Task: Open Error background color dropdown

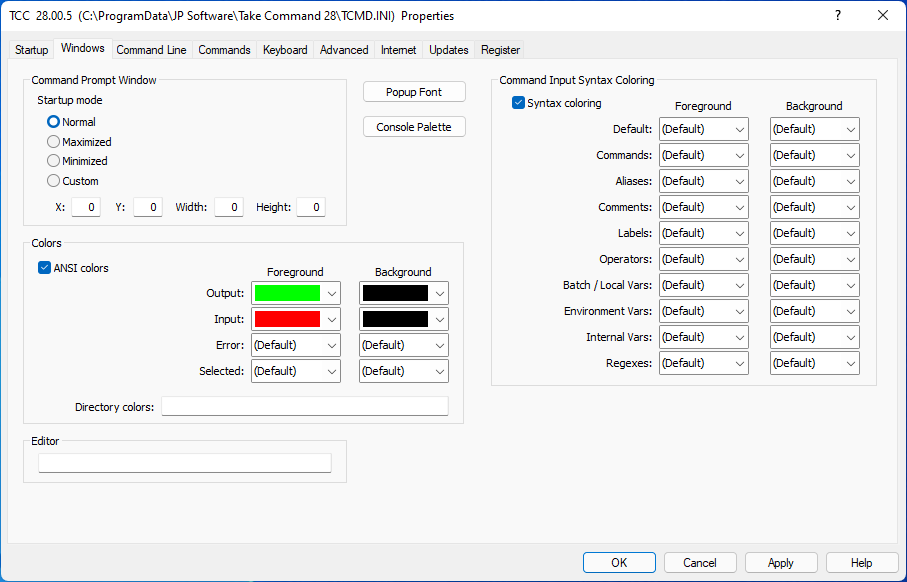Action: tap(404, 345)
